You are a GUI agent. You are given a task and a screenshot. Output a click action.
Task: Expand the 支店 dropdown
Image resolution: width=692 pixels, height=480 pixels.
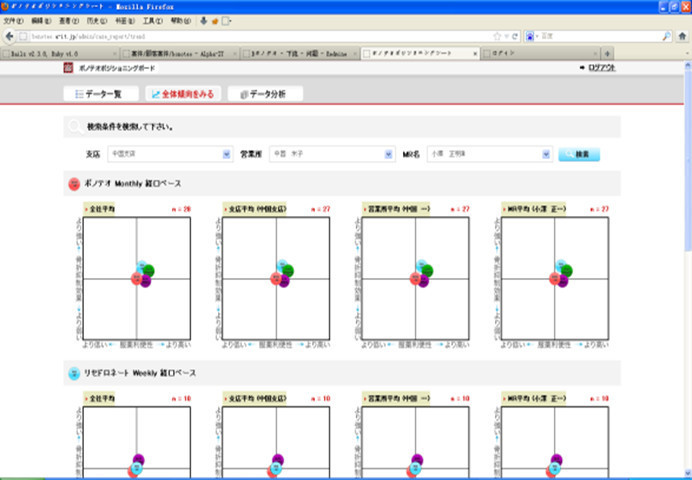tap(226, 154)
